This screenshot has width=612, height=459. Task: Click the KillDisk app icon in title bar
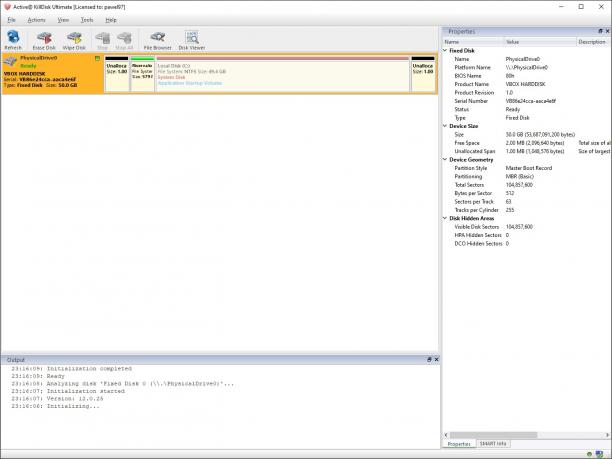tap(7, 7)
